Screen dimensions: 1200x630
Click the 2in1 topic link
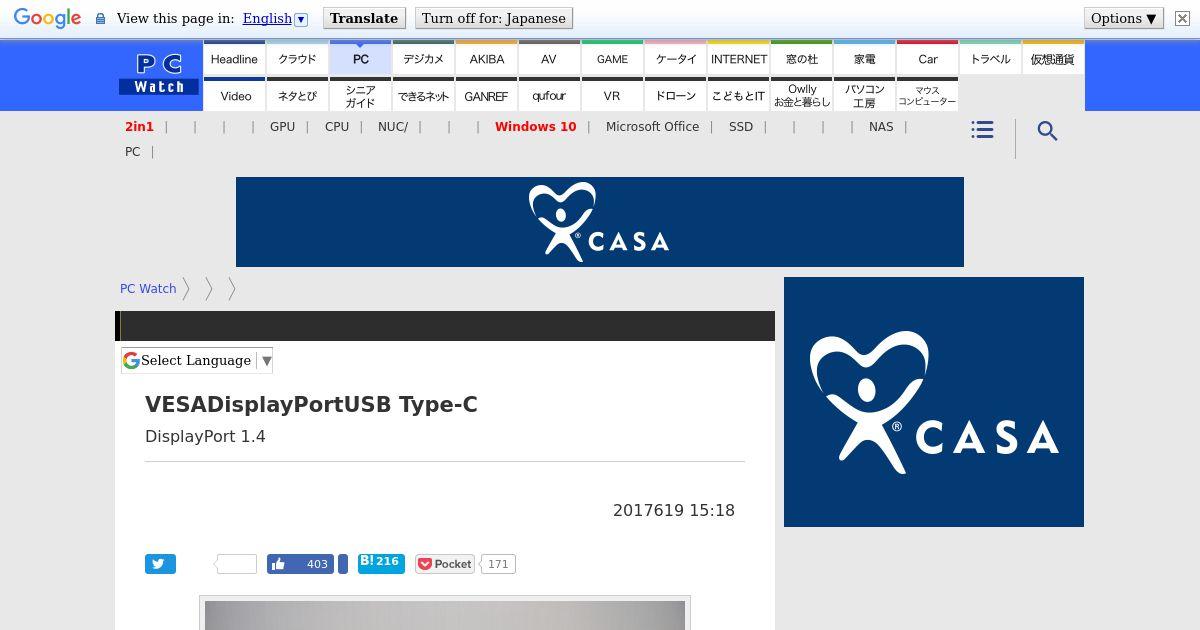(x=139, y=126)
